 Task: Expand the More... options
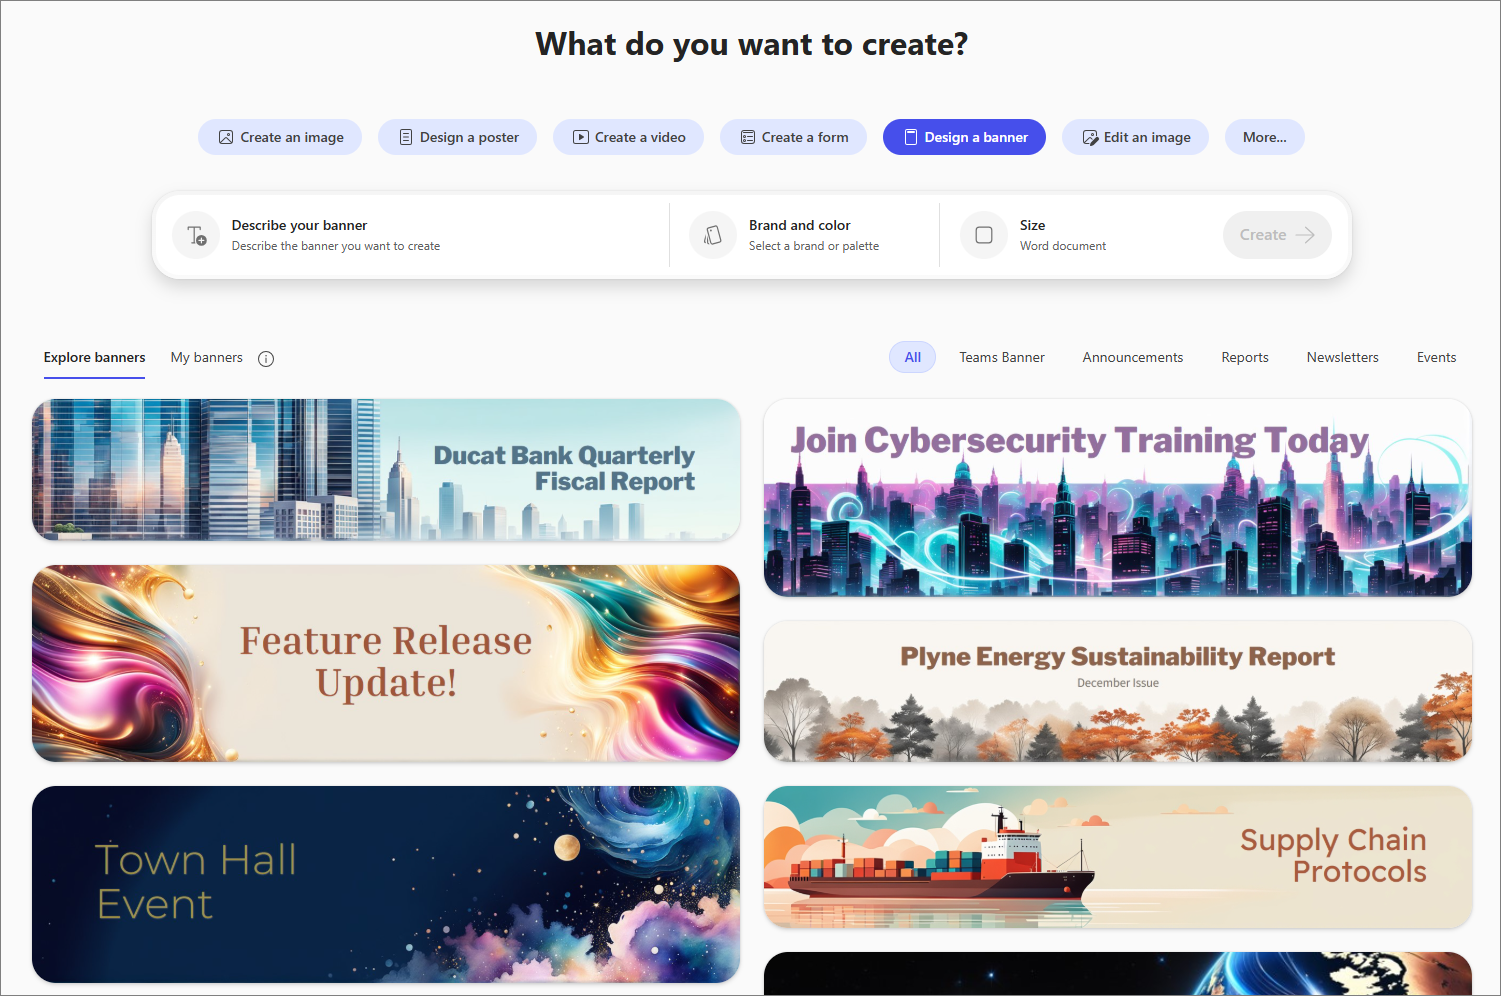coord(1264,137)
